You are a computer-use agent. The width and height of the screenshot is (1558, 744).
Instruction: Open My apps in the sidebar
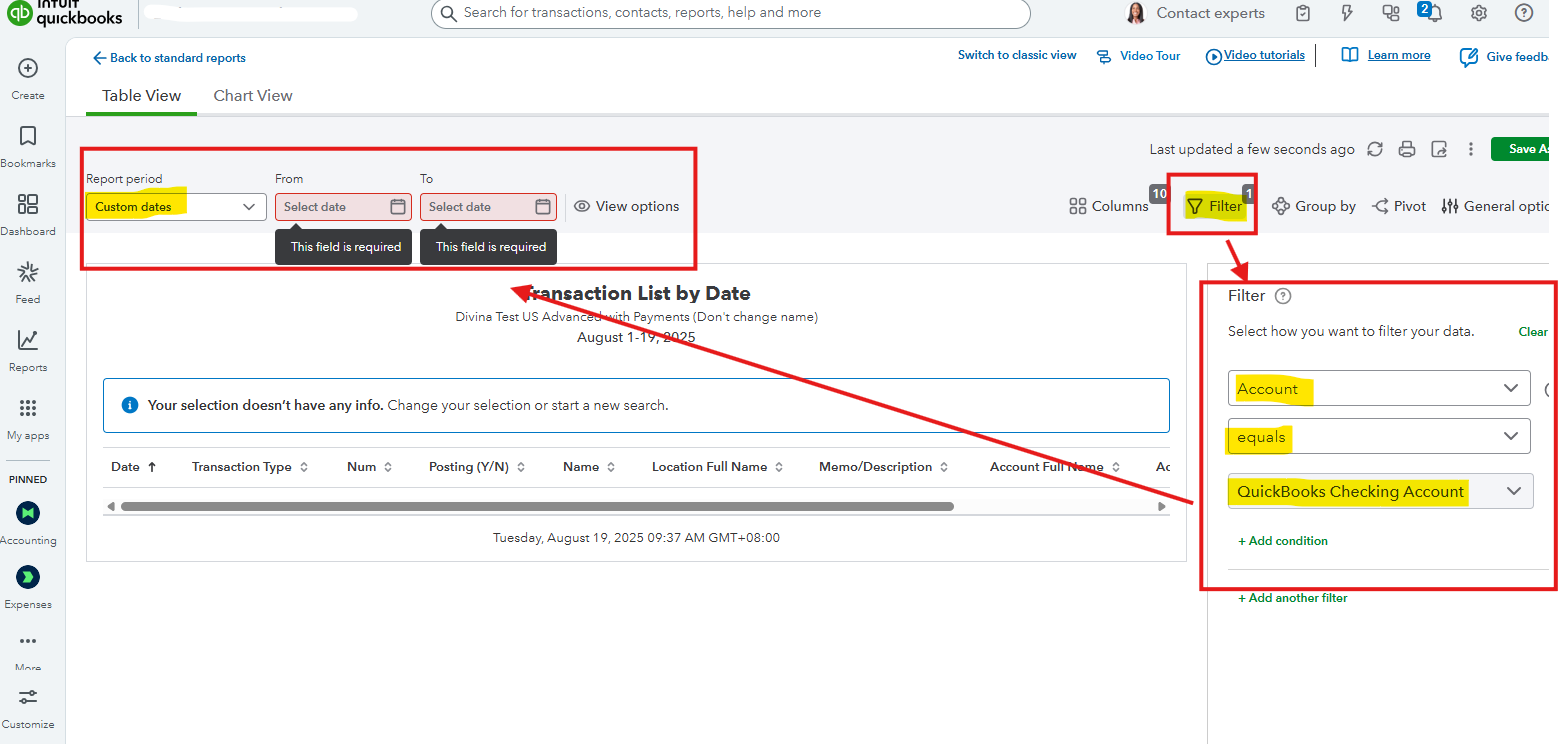coord(28,418)
